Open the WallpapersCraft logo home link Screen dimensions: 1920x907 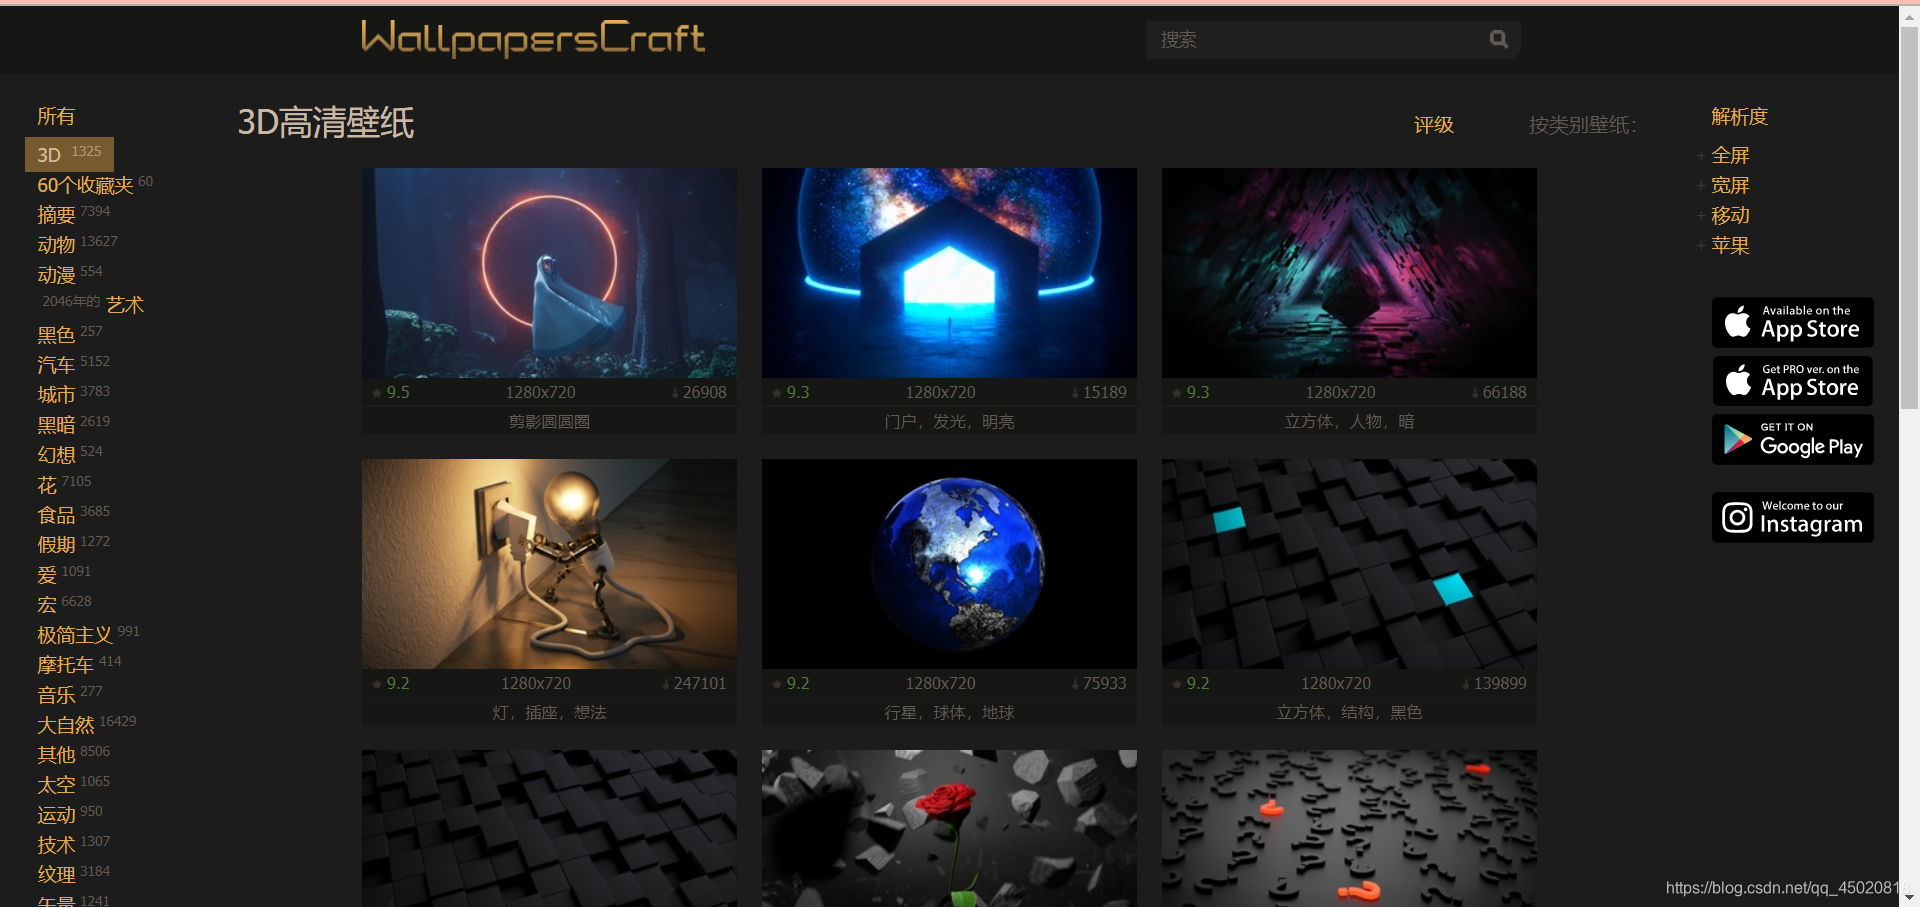(533, 38)
